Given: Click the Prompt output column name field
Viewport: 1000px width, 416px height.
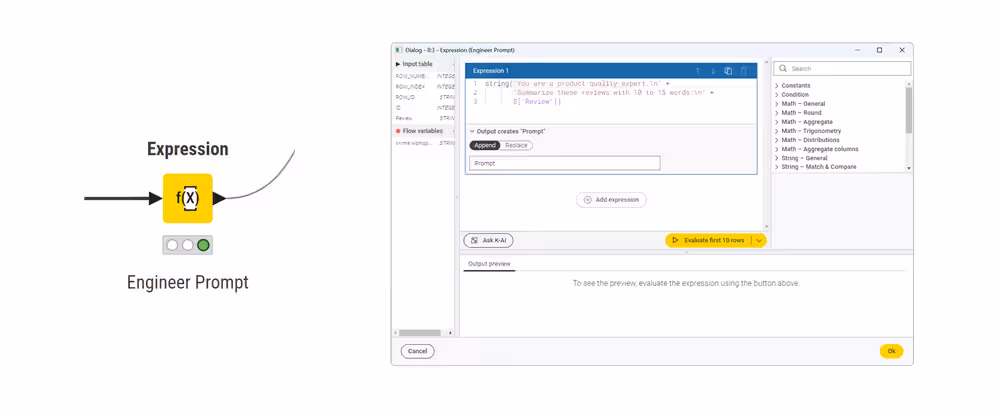Looking at the screenshot, I should coord(564,163).
